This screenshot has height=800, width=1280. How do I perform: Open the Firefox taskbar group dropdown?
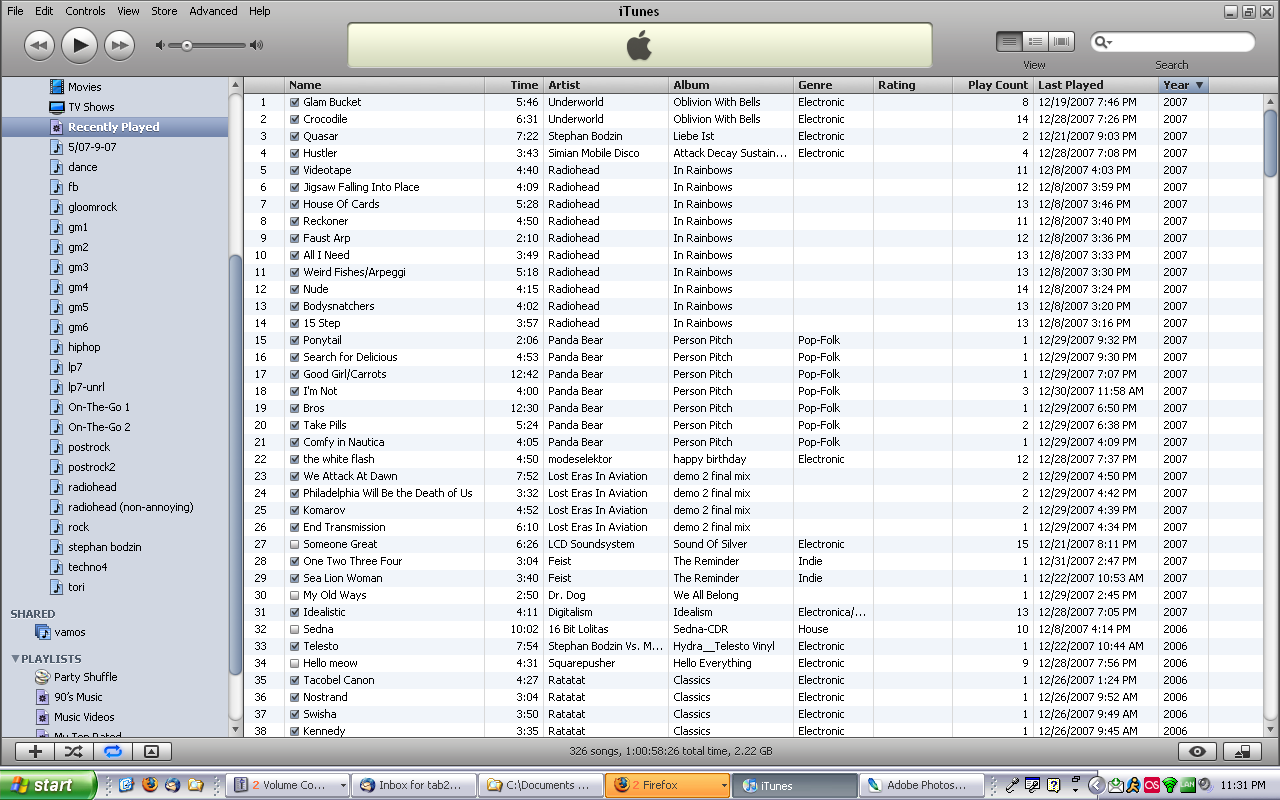tap(725, 785)
